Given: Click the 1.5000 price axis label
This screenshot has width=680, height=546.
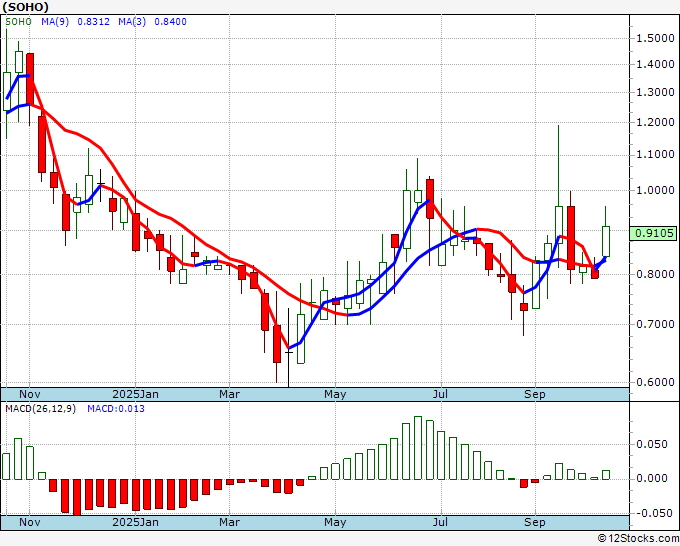Looking at the screenshot, I should coord(654,38).
